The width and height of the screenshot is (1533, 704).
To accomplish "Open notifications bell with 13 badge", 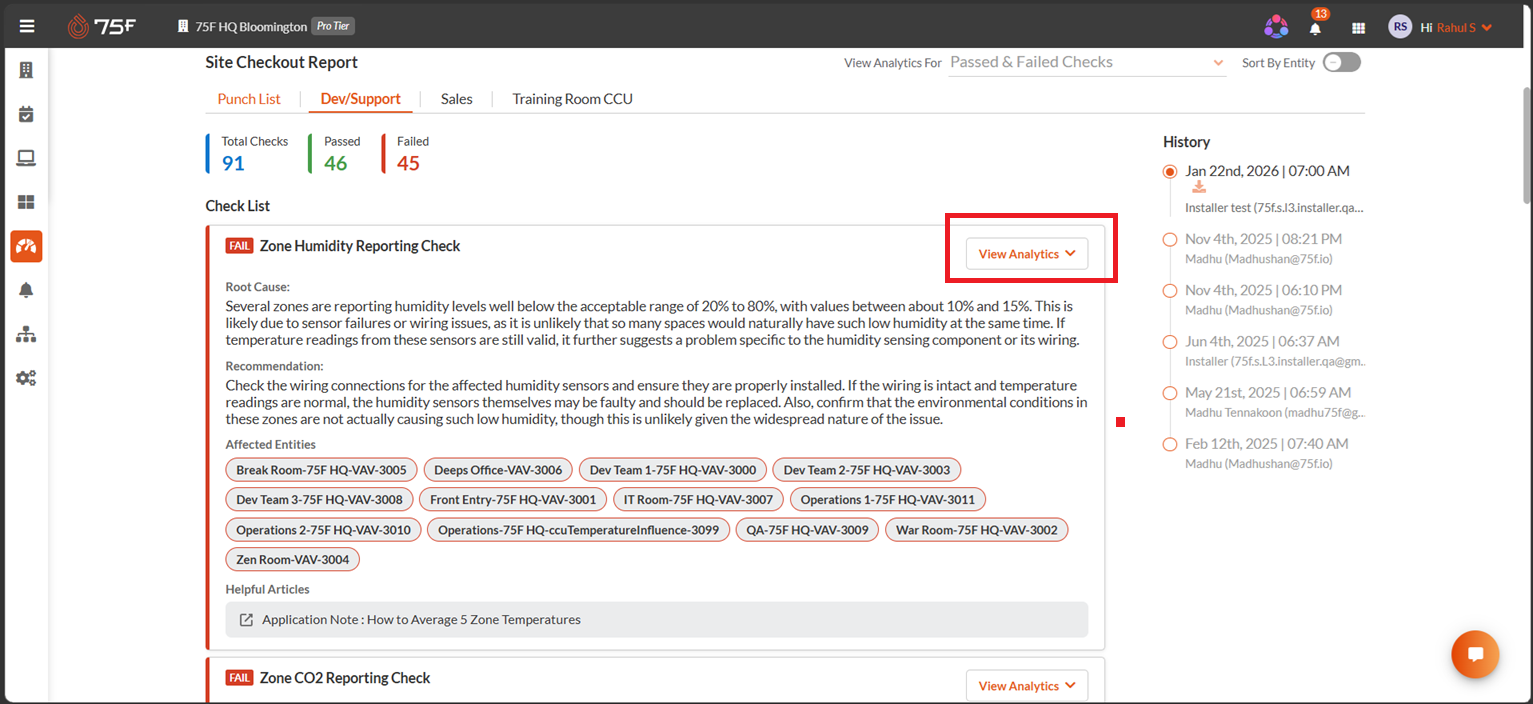I will point(1315,27).
